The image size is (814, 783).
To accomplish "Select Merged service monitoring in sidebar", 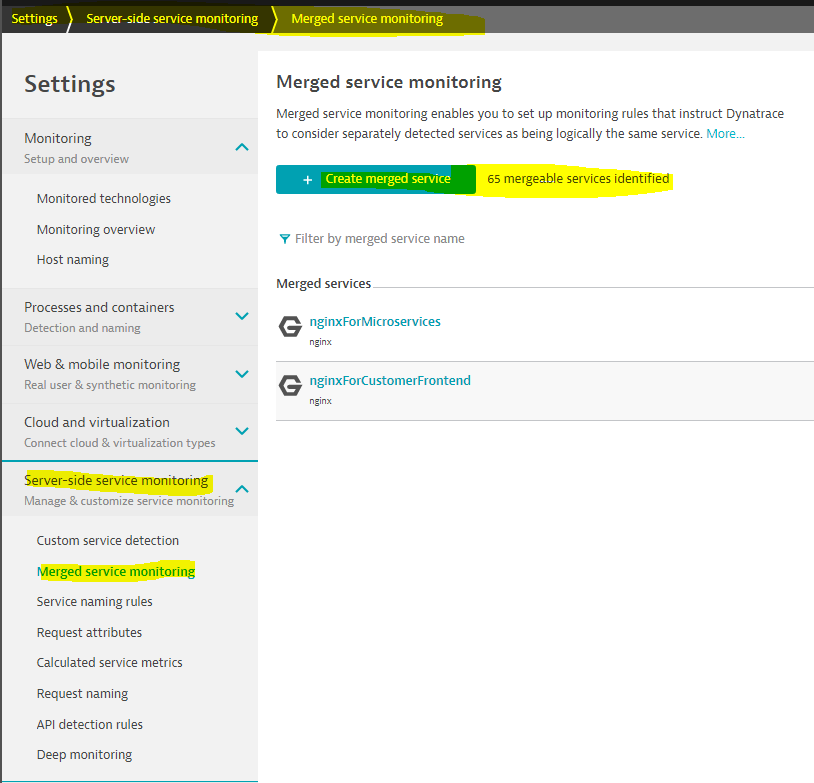I will tap(116, 571).
